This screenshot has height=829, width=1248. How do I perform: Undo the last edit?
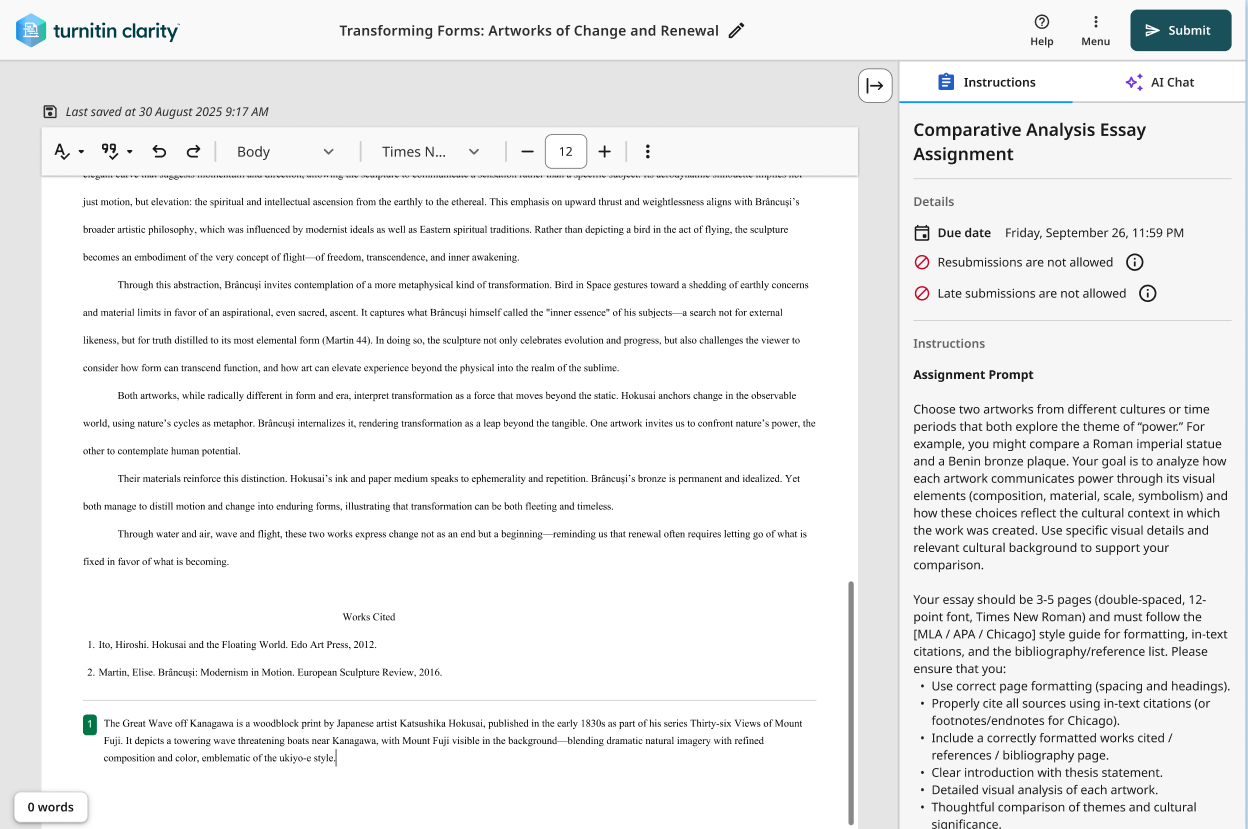[x=159, y=151]
